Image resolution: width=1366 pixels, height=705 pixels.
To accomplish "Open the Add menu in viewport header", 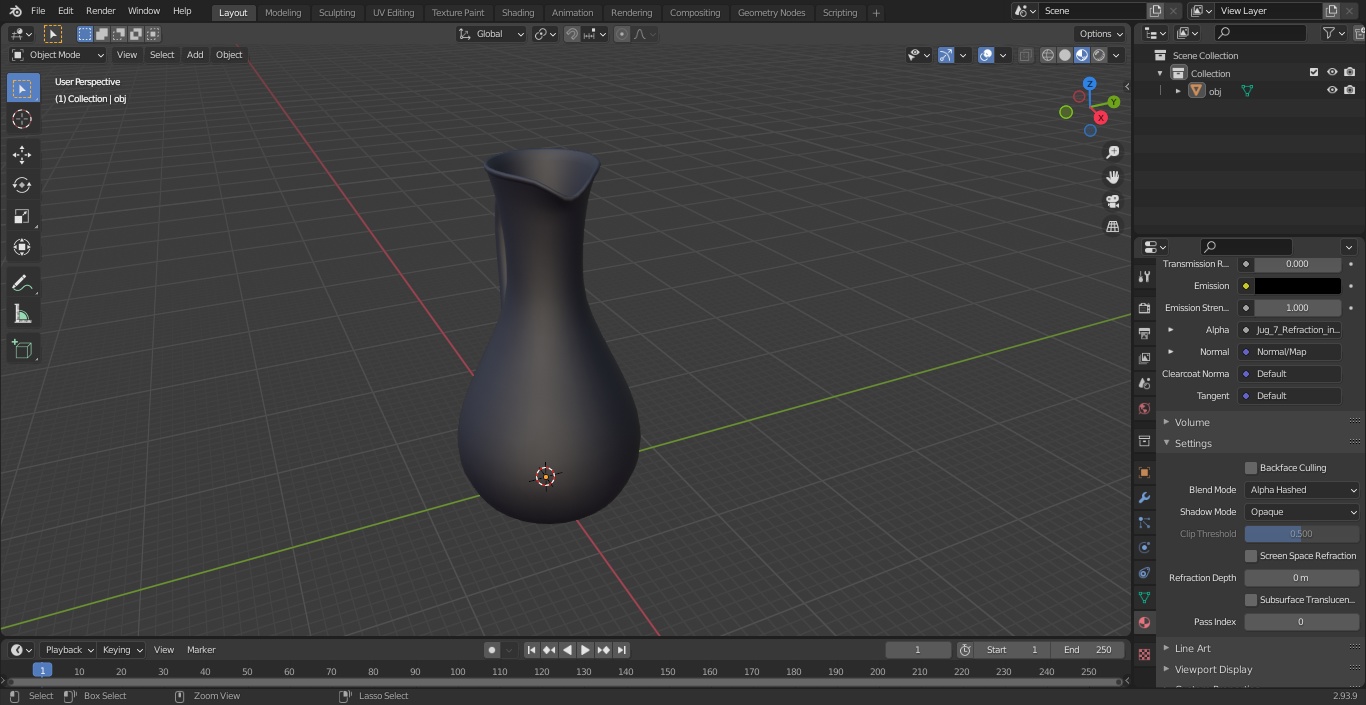I will (x=195, y=55).
